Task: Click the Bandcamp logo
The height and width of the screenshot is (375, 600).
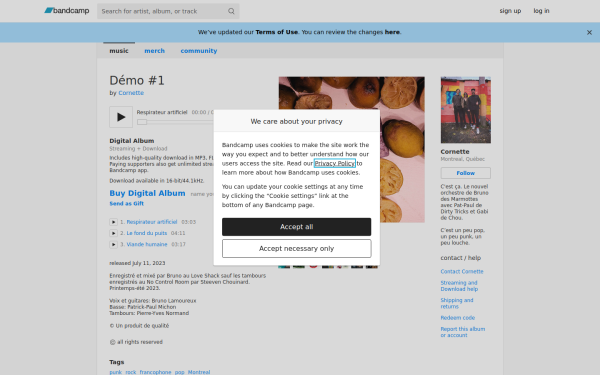Action: point(67,11)
